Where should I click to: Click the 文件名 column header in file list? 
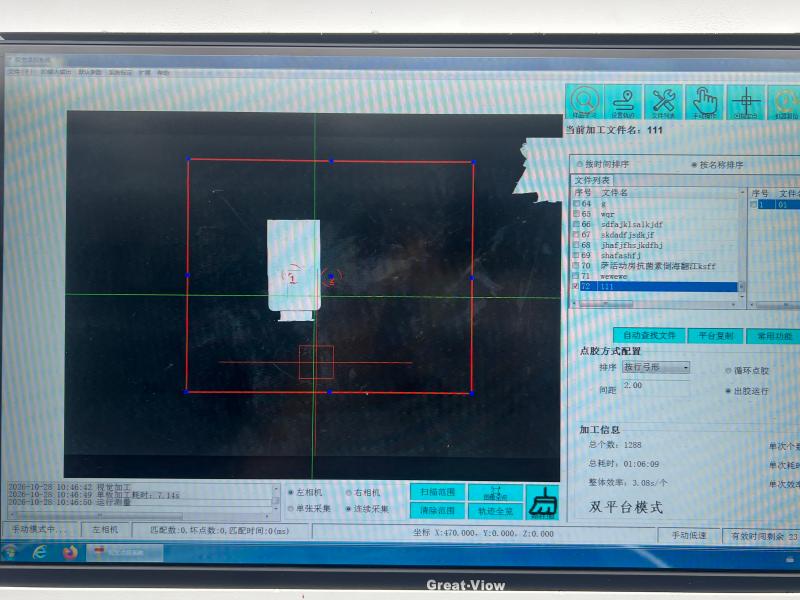(x=614, y=193)
